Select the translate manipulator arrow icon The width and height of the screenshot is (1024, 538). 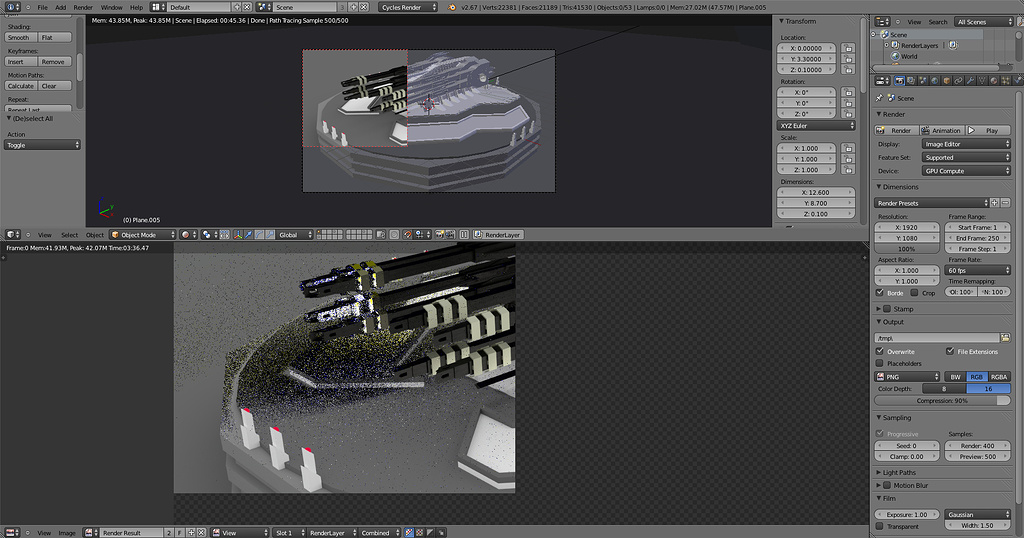pos(248,234)
